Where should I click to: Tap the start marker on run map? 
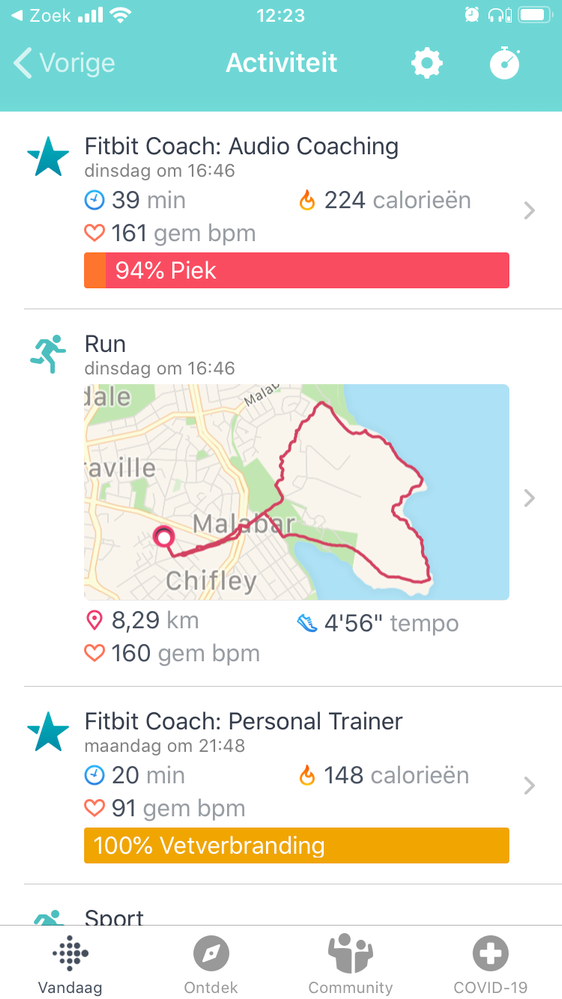164,537
